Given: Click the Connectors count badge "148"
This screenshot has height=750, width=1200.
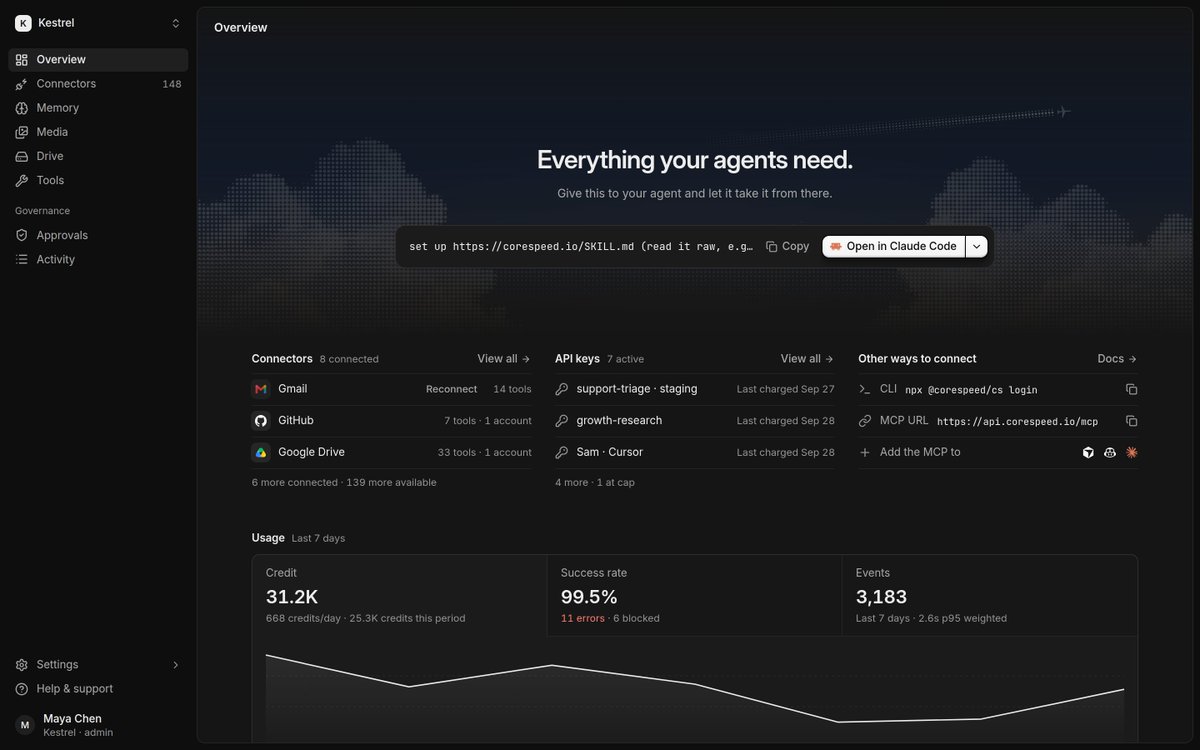Looking at the screenshot, I should [172, 84].
